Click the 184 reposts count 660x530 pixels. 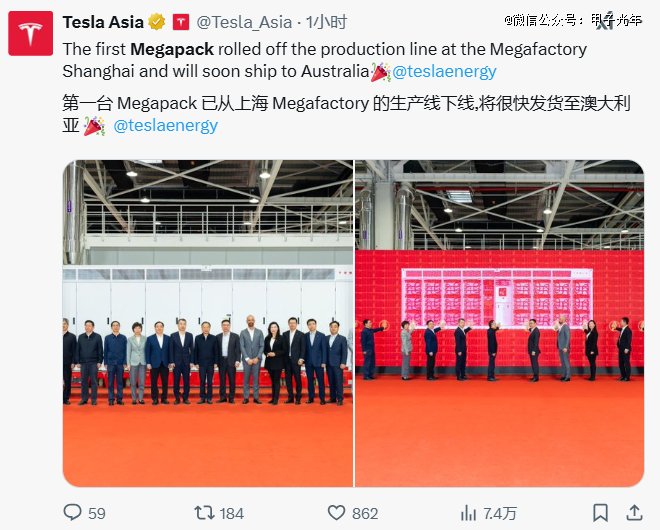click(231, 513)
